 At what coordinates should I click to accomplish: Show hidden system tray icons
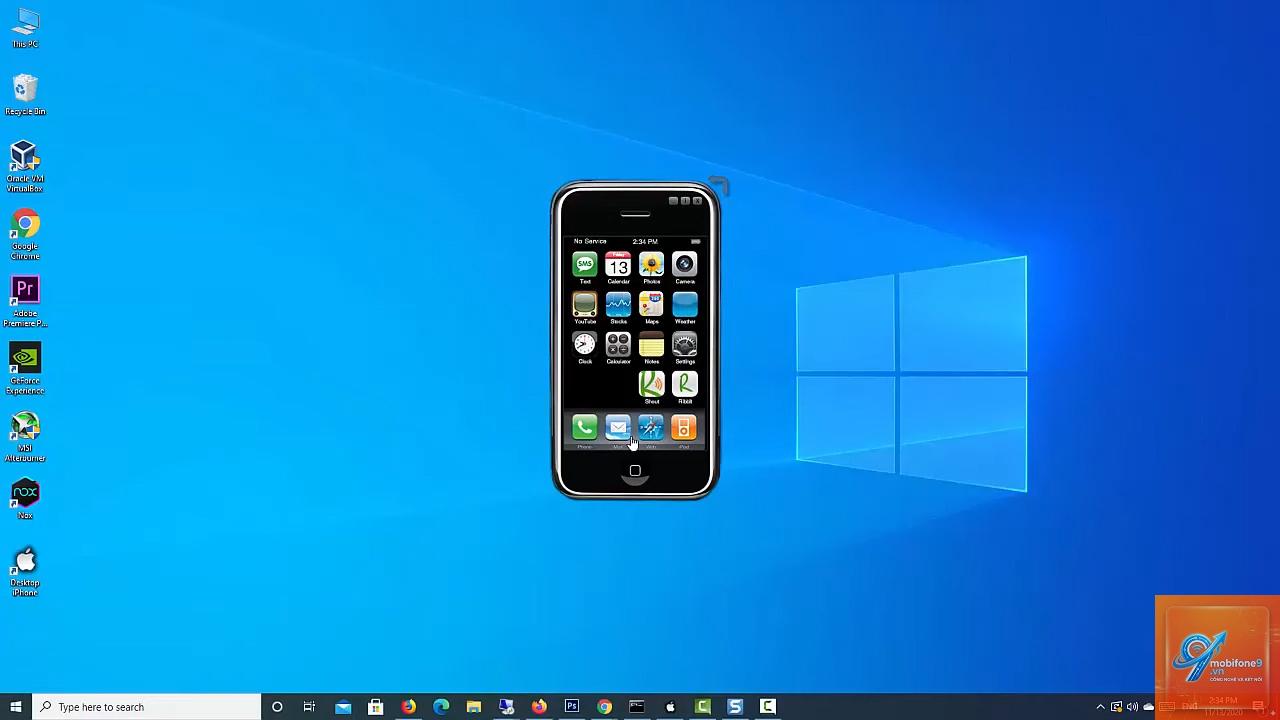1100,707
